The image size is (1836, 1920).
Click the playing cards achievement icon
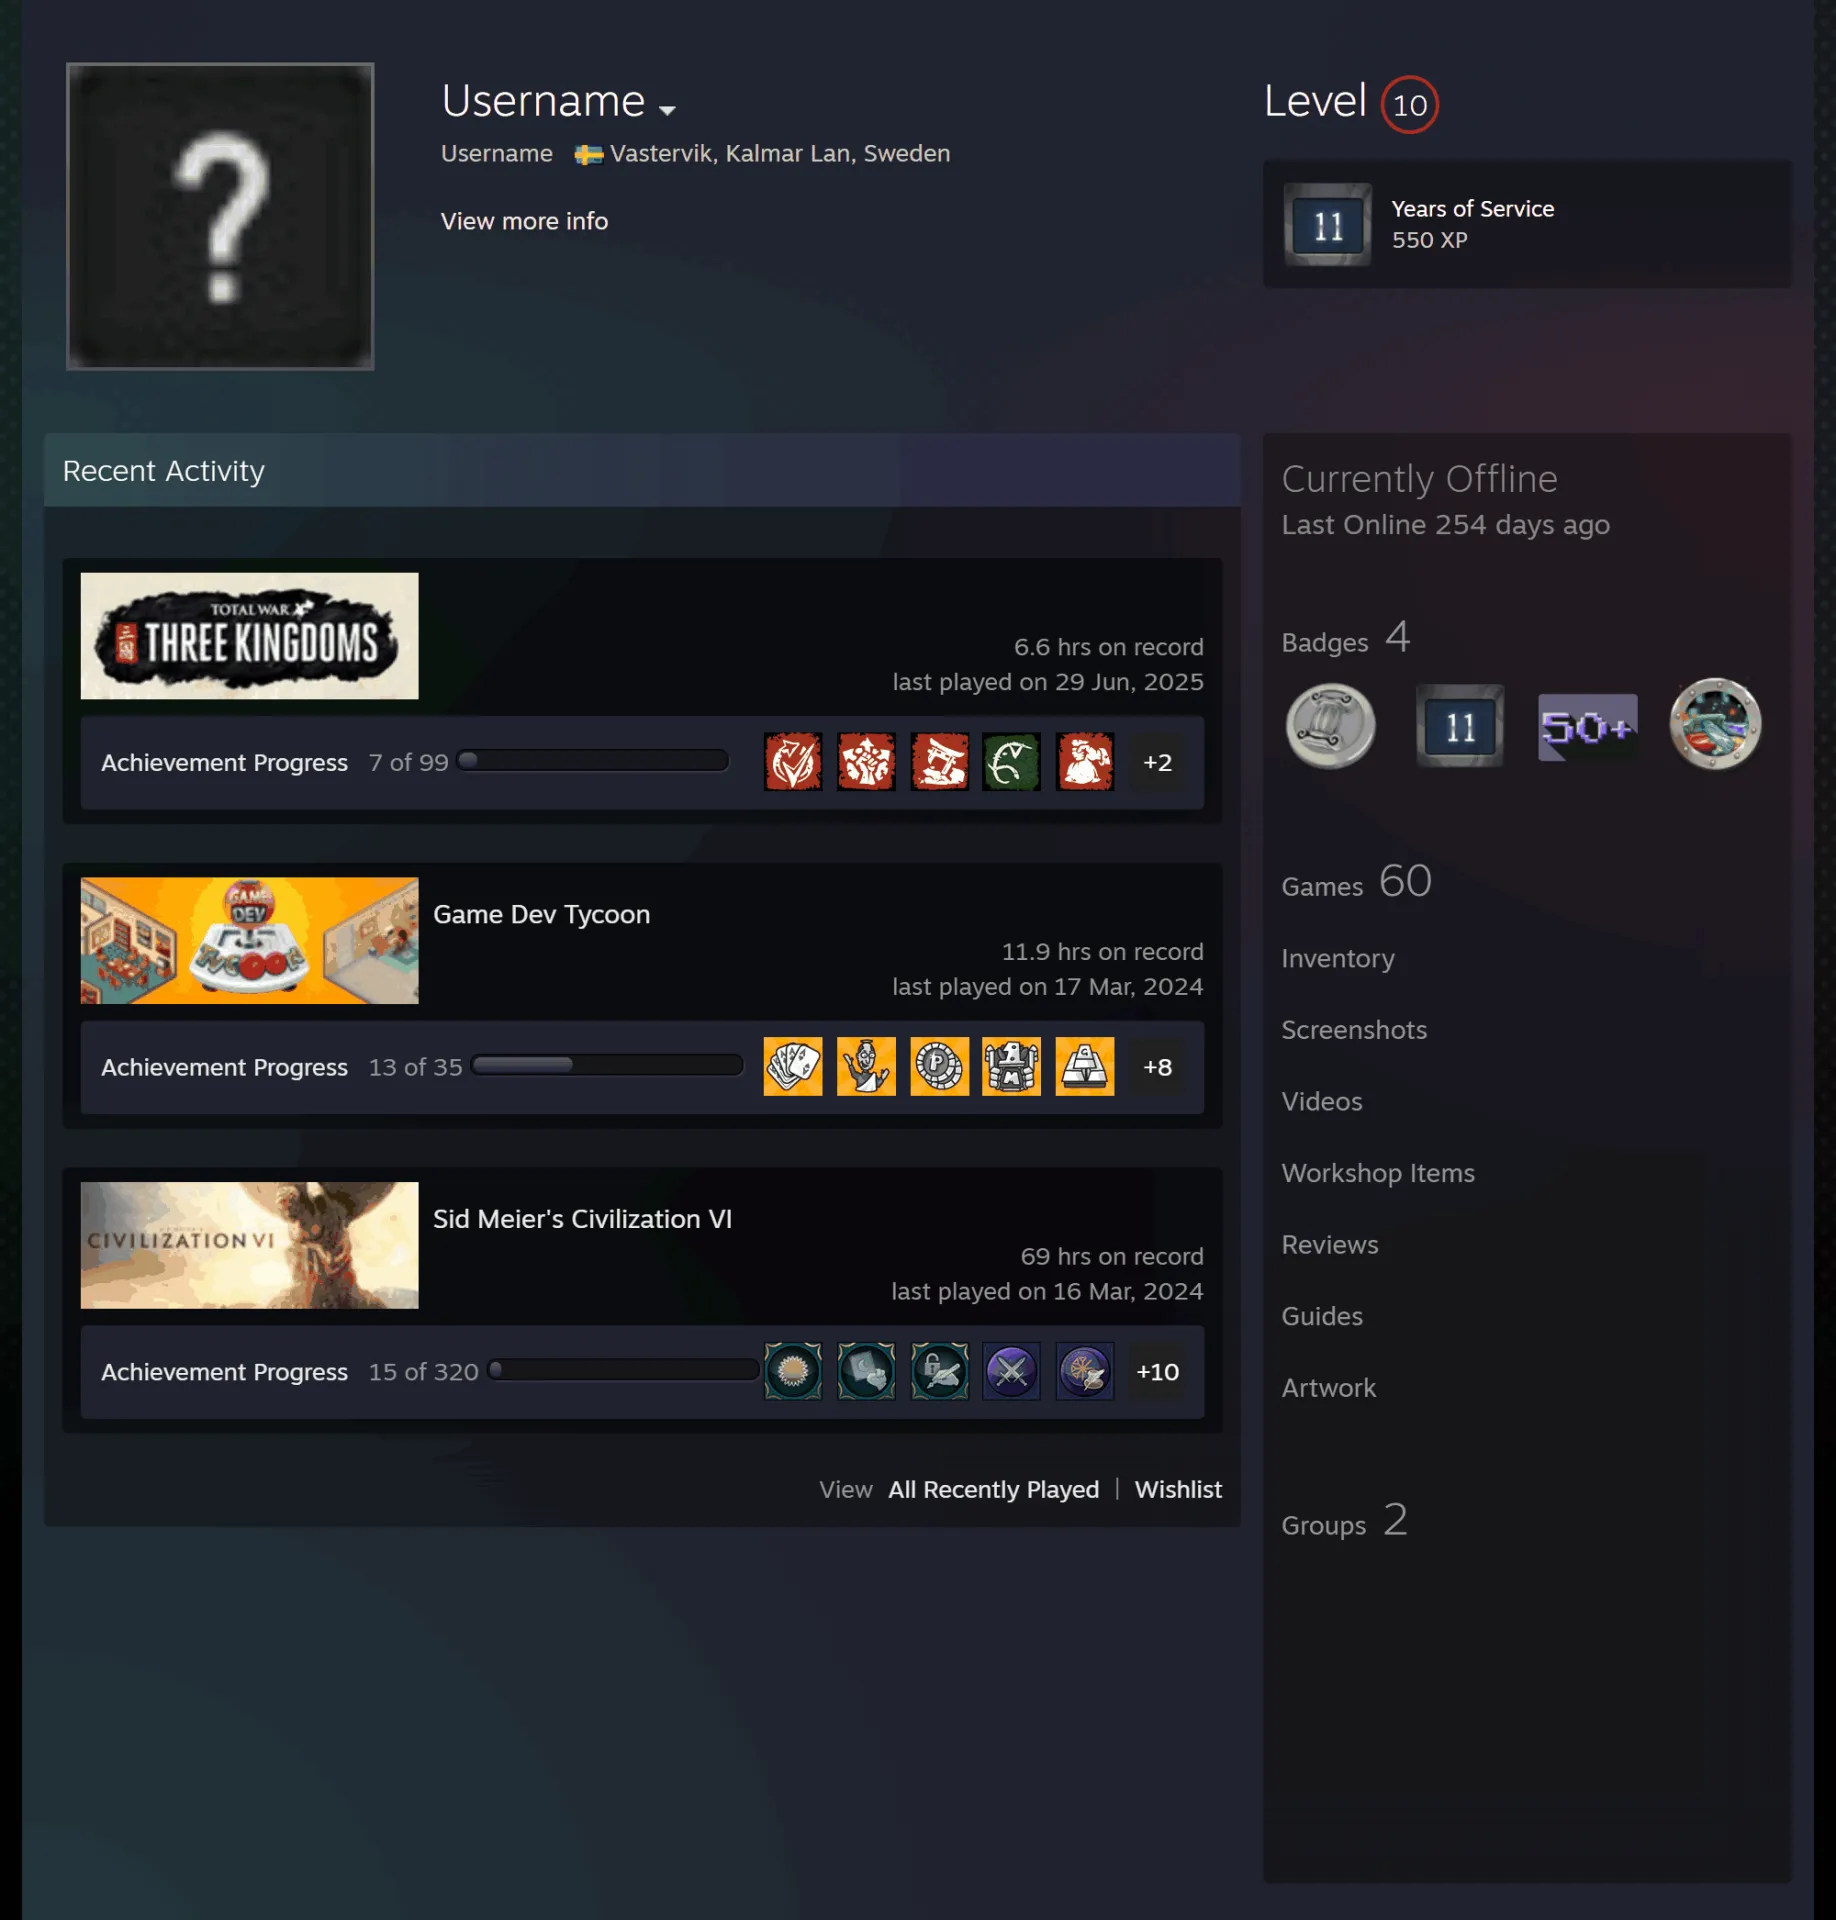click(793, 1066)
